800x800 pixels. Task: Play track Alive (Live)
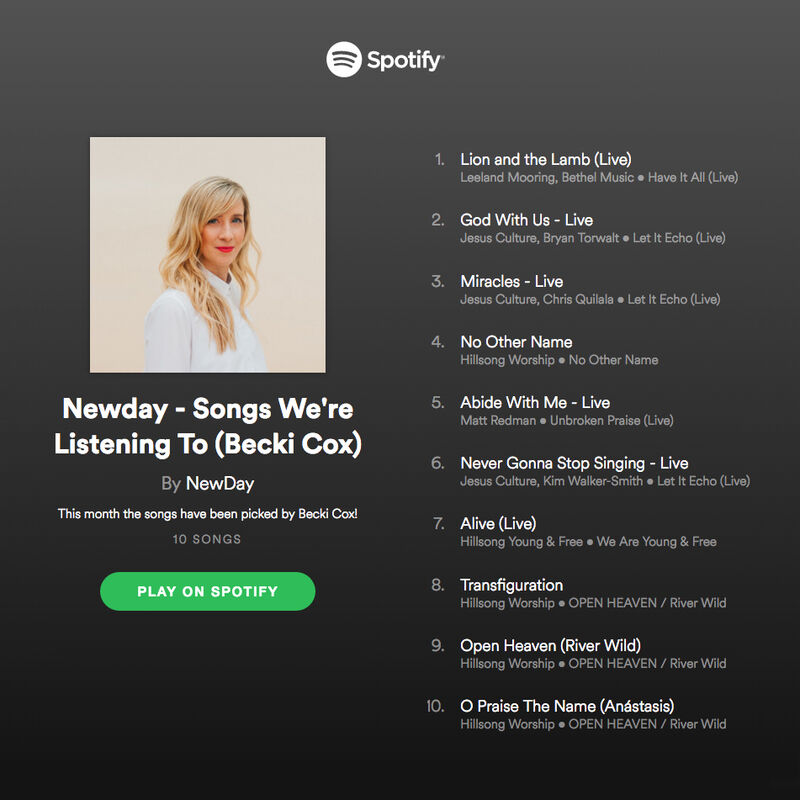pos(498,523)
